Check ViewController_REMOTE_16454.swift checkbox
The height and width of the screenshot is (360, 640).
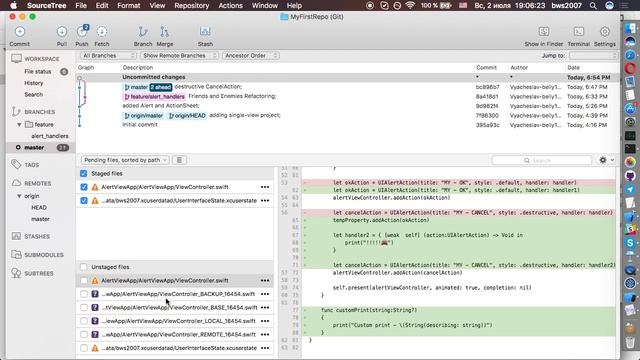[84, 334]
